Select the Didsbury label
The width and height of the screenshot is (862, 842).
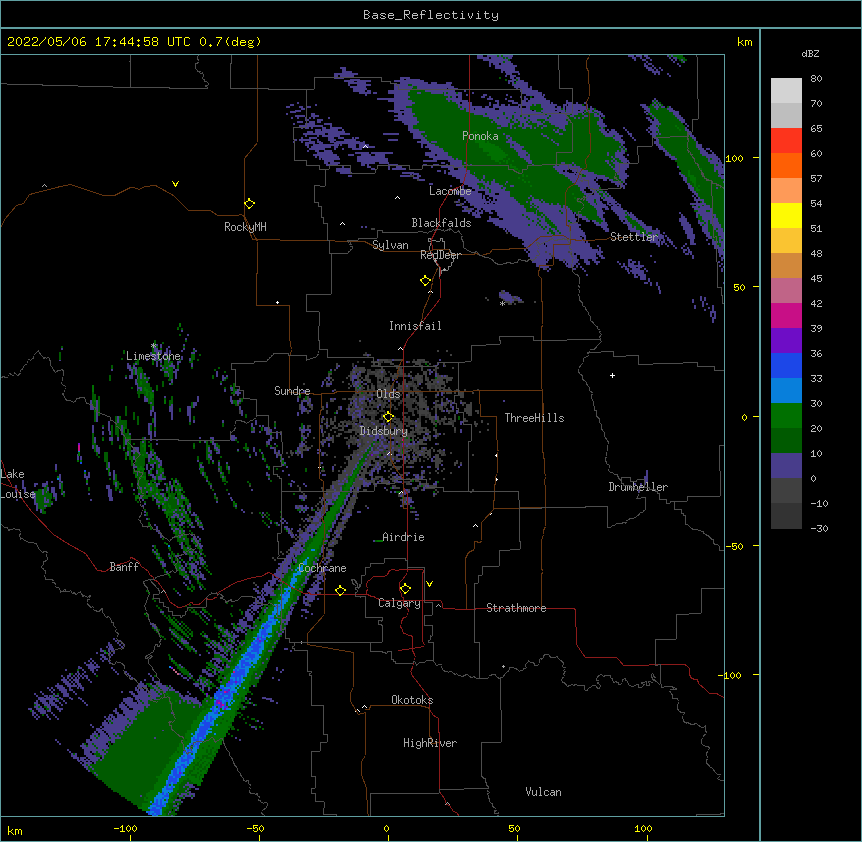[x=384, y=431]
